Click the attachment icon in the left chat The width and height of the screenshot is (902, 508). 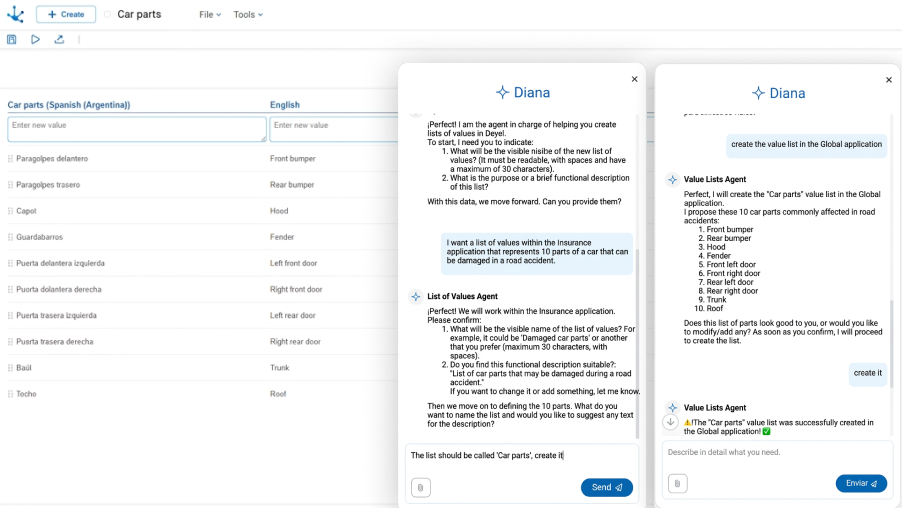coord(421,487)
